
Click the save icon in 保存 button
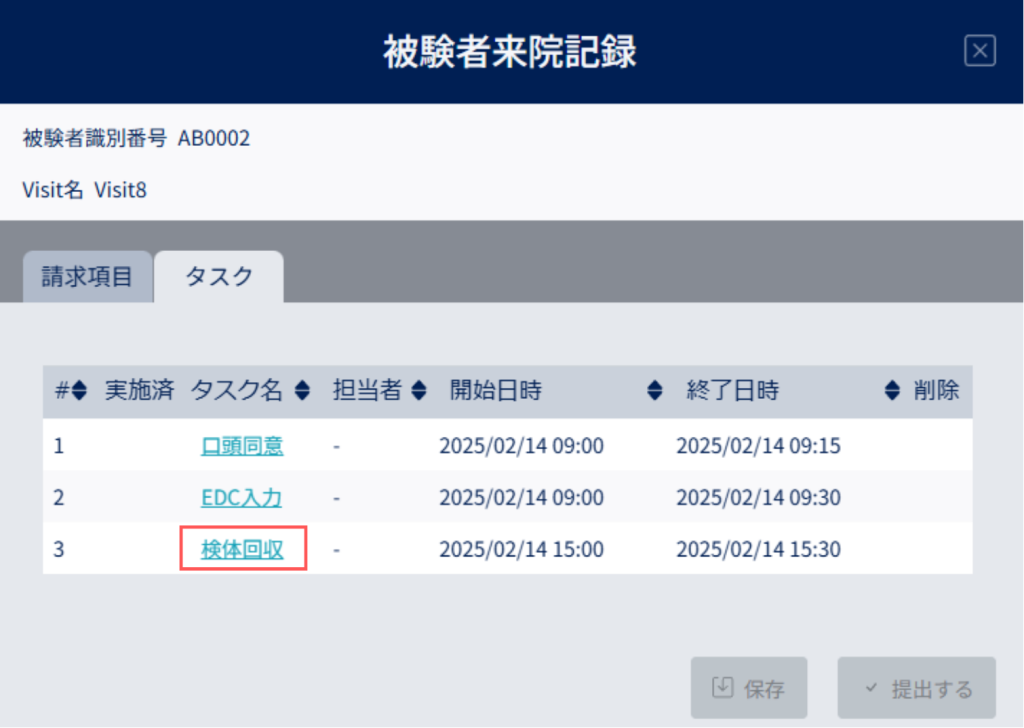pyautogui.click(x=722, y=688)
